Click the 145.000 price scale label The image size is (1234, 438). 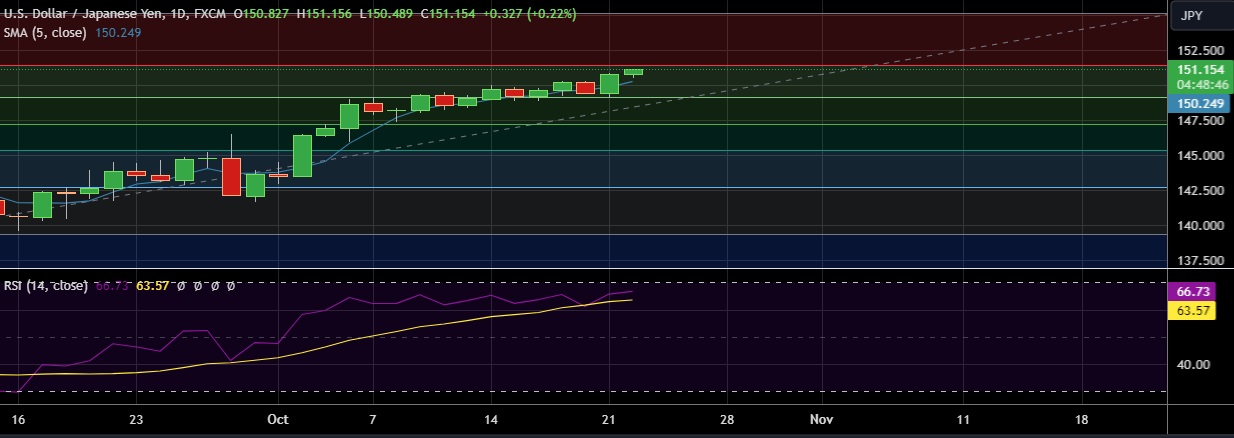pyautogui.click(x=1200, y=156)
